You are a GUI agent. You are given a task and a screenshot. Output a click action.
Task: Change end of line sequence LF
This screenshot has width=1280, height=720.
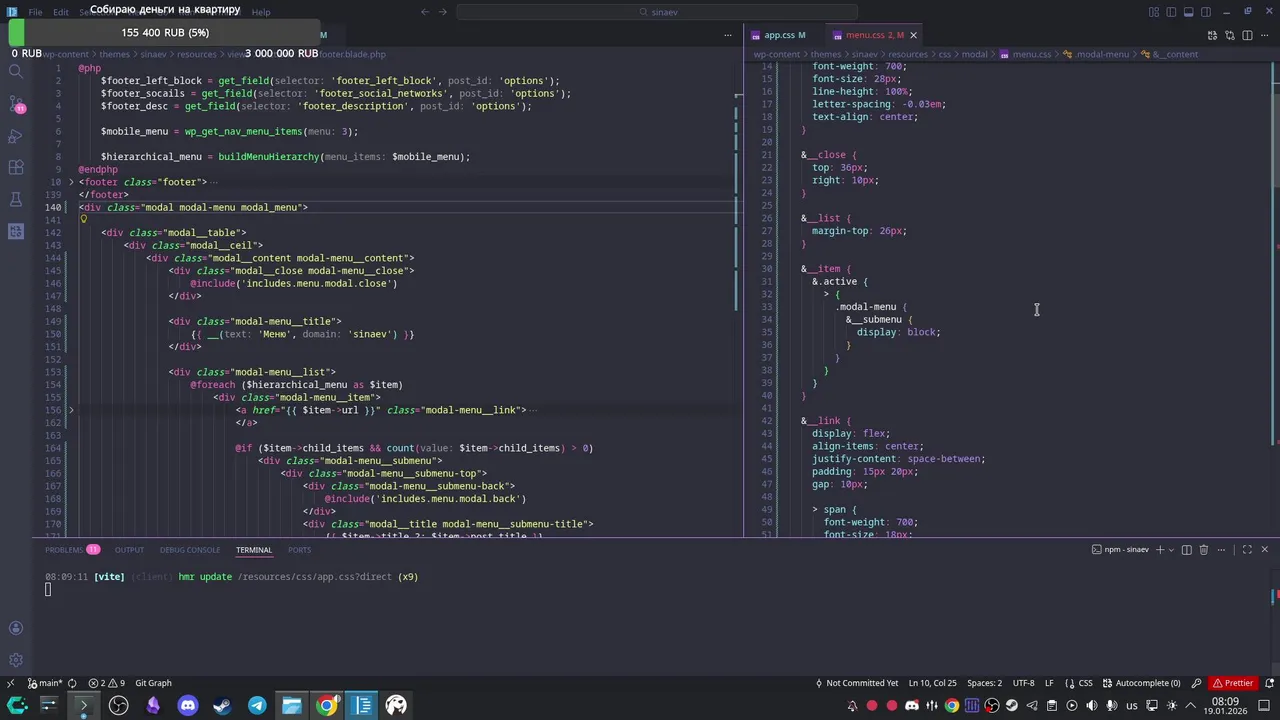pos(1049,683)
